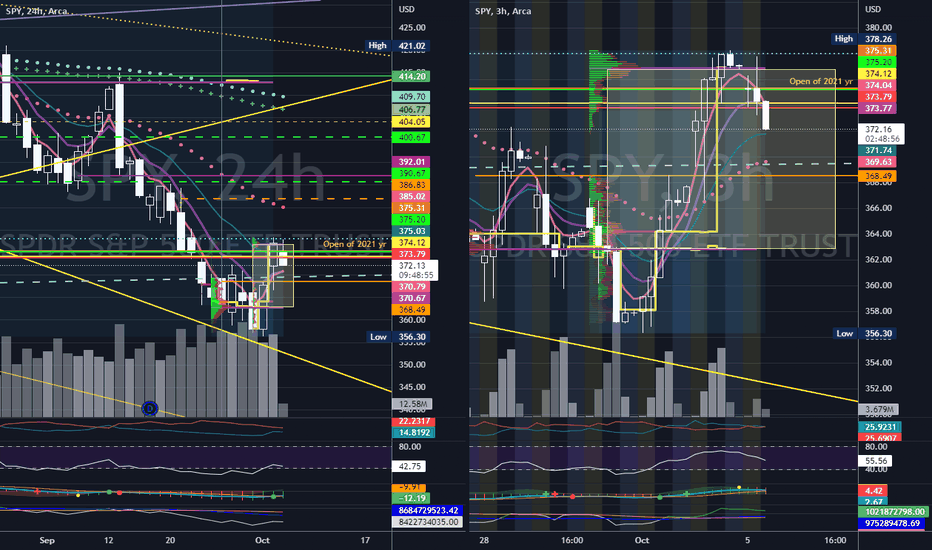
Task: Click the 28 date on the 3h time axis
Action: tap(484, 540)
